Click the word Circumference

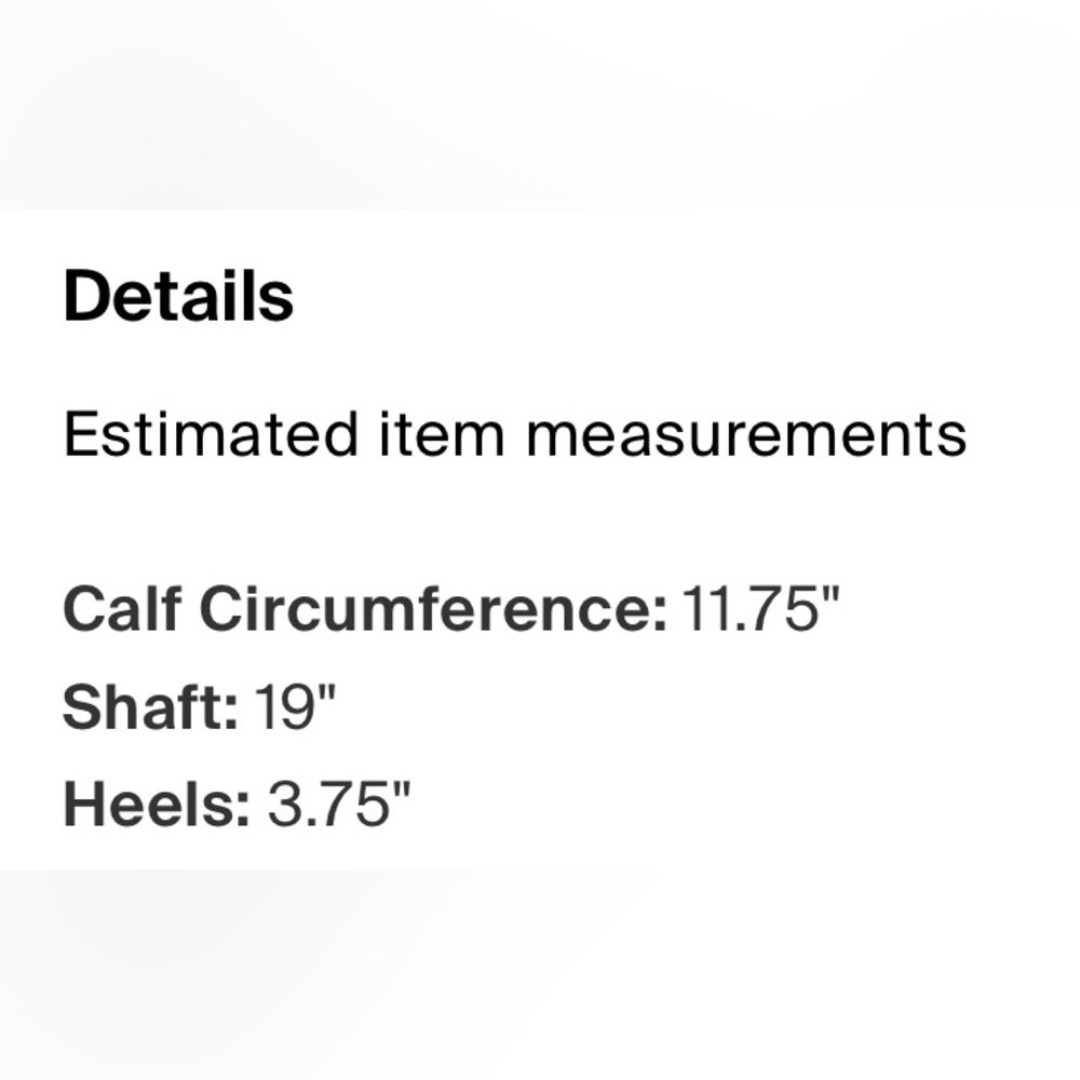[x=434, y=609]
